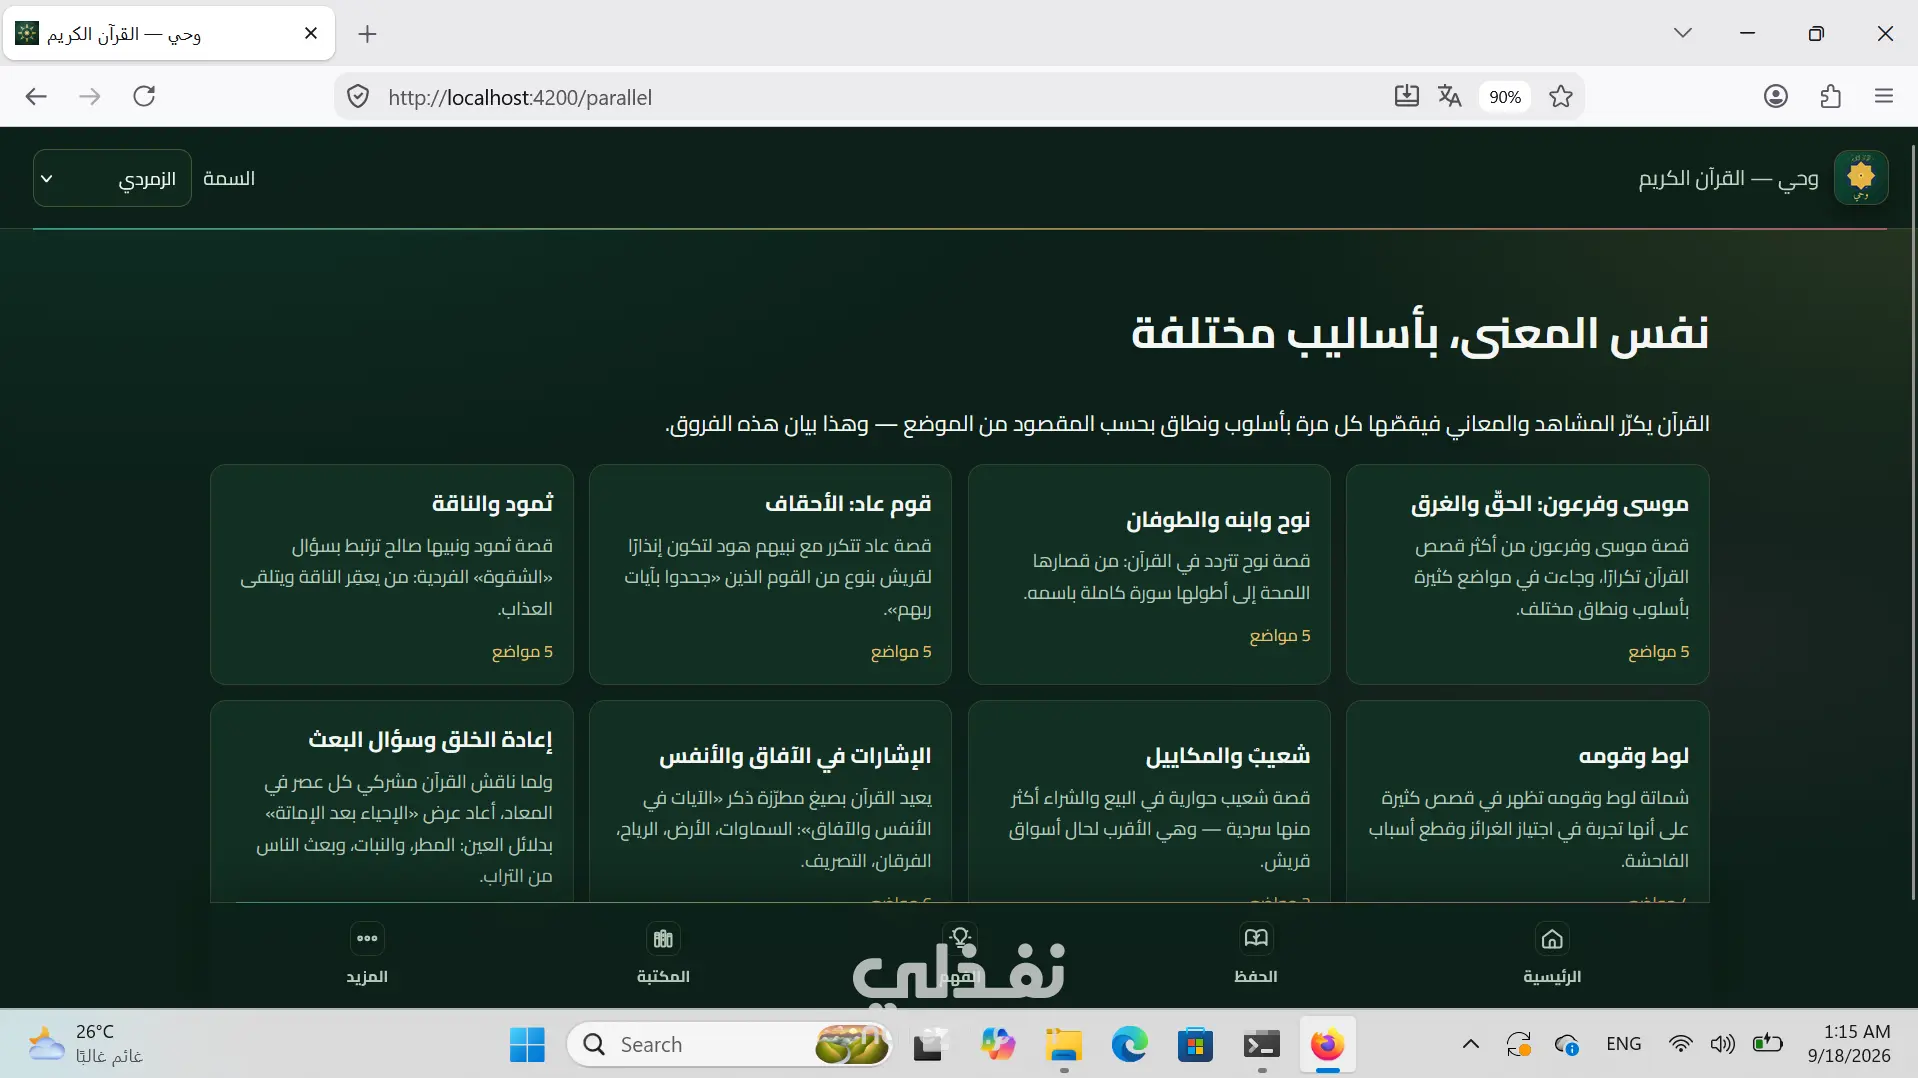Open the الرئيسية home icon in bottom navigation
This screenshot has height=1078, width=1918.
(1552, 939)
